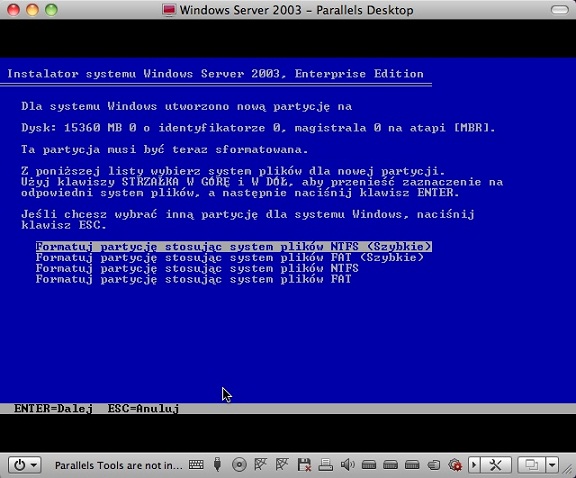This screenshot has width=576, height=478.
Task: Open the view mode dropdown arrow
Action: 552,465
